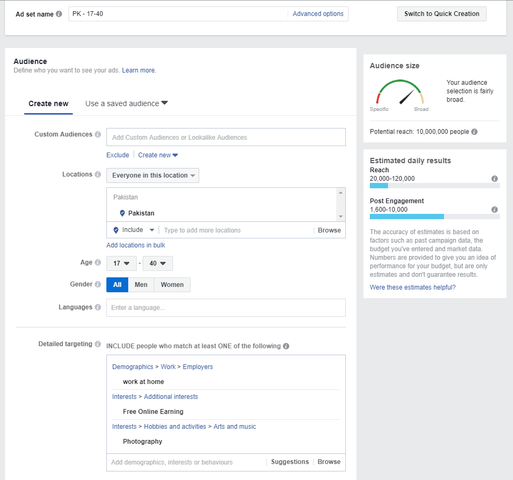Switch to Create new tab
This screenshot has height=480, width=513.
click(x=48, y=104)
